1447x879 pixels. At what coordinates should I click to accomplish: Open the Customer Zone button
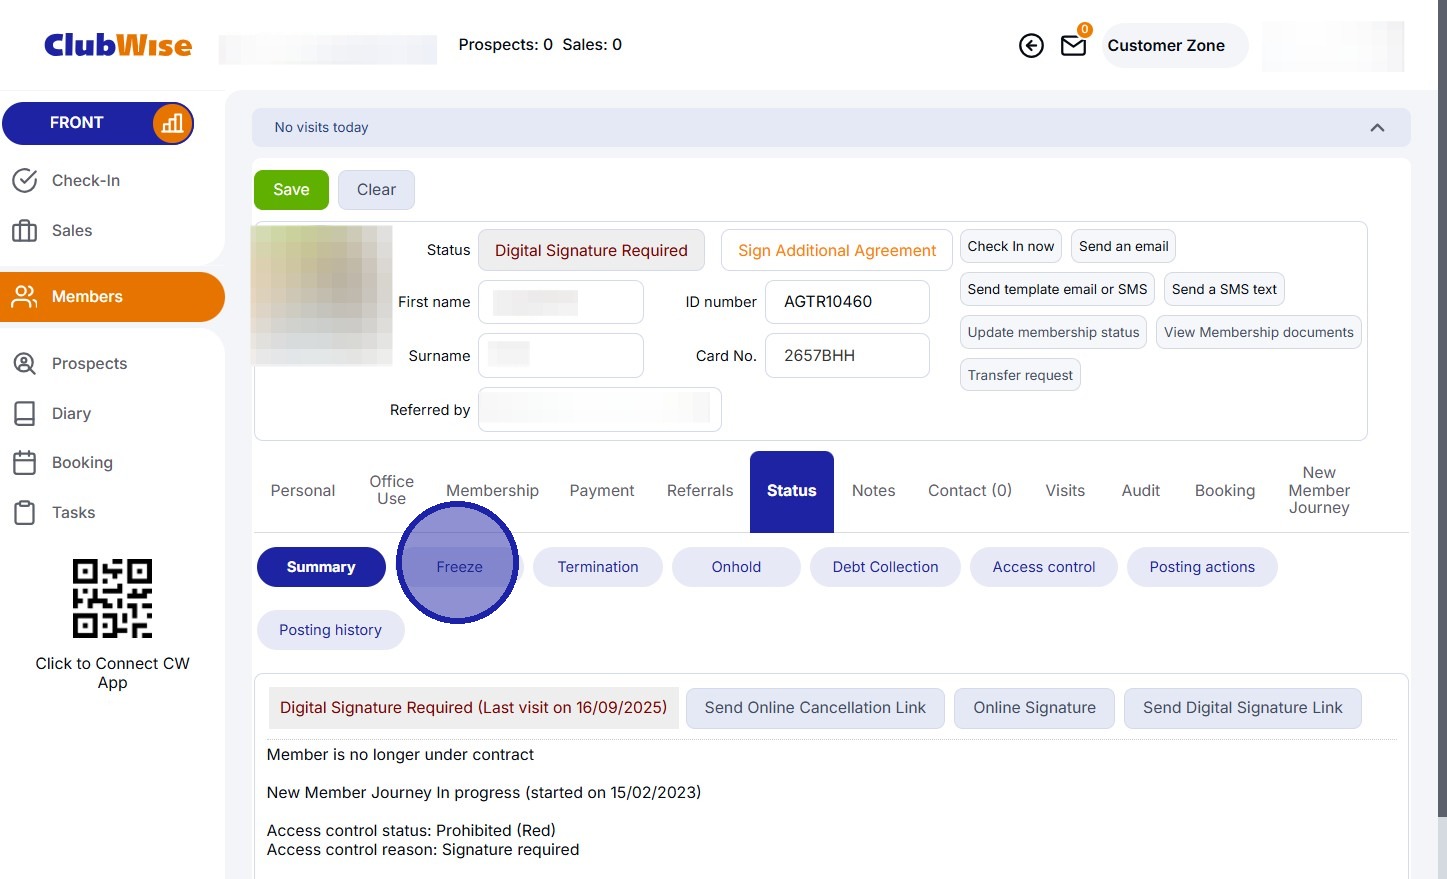(x=1175, y=46)
